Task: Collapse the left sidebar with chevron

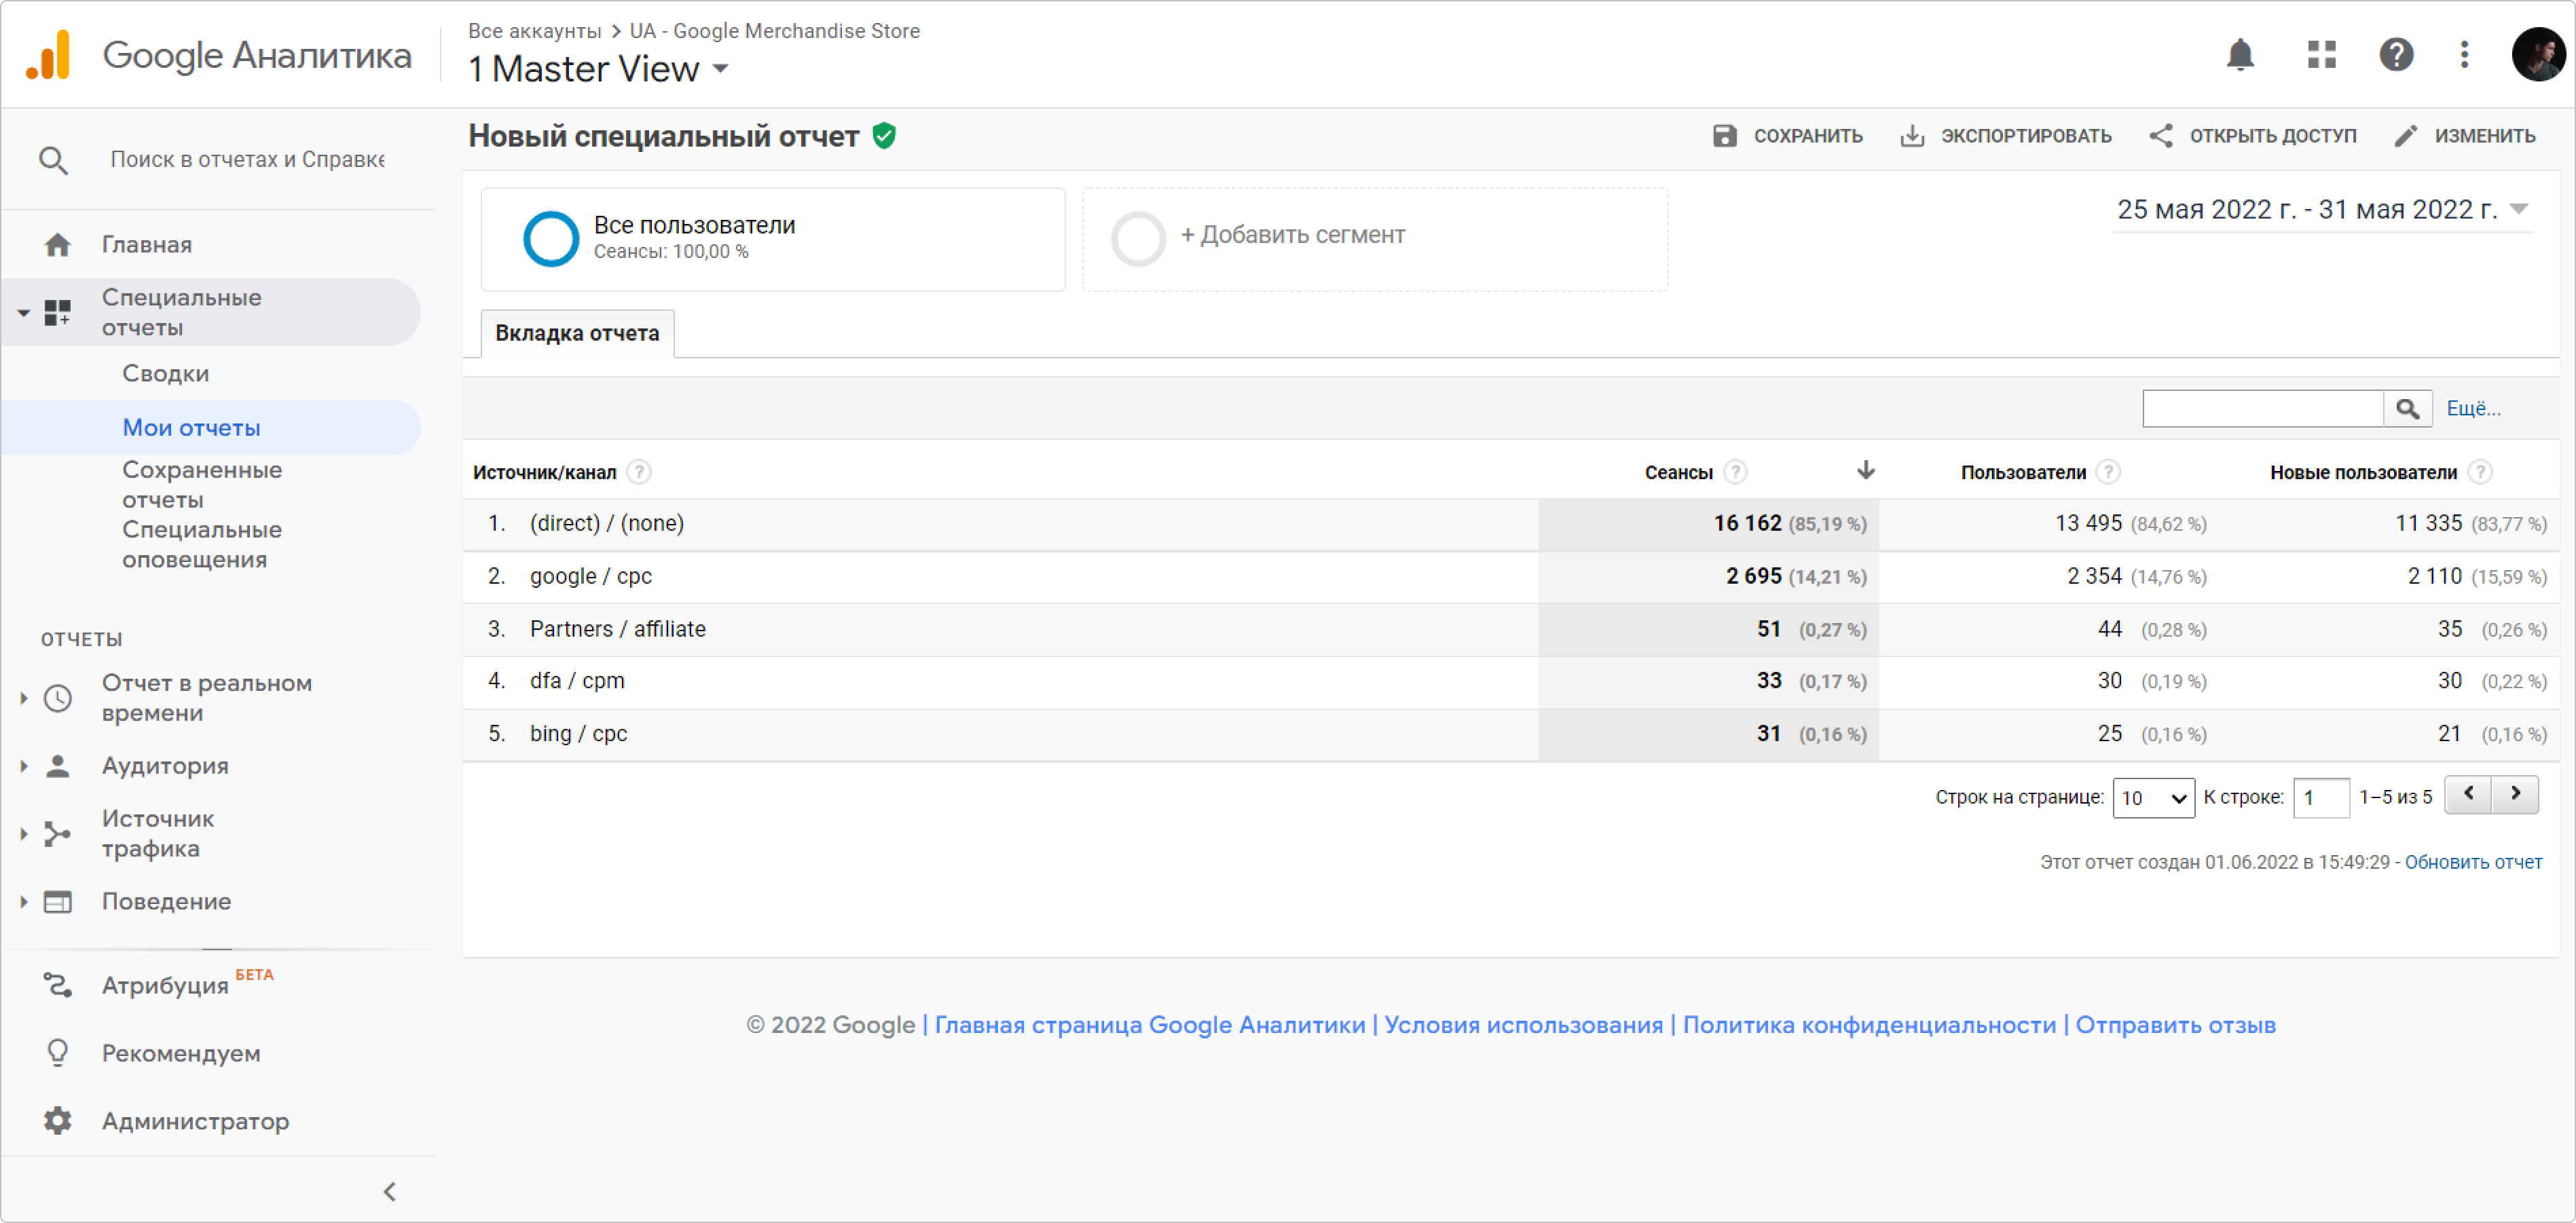Action: (390, 1191)
